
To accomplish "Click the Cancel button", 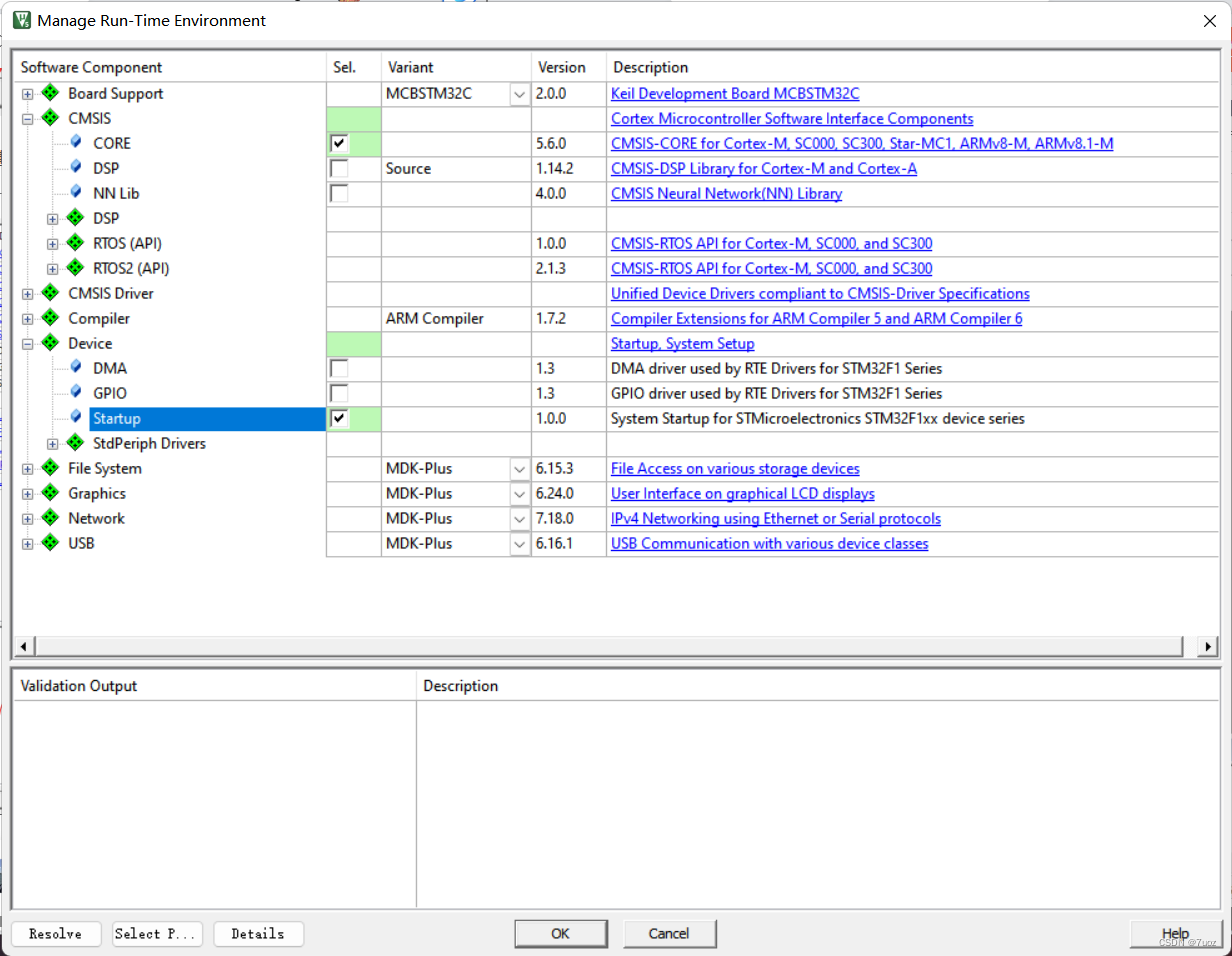I will pyautogui.click(x=669, y=934).
